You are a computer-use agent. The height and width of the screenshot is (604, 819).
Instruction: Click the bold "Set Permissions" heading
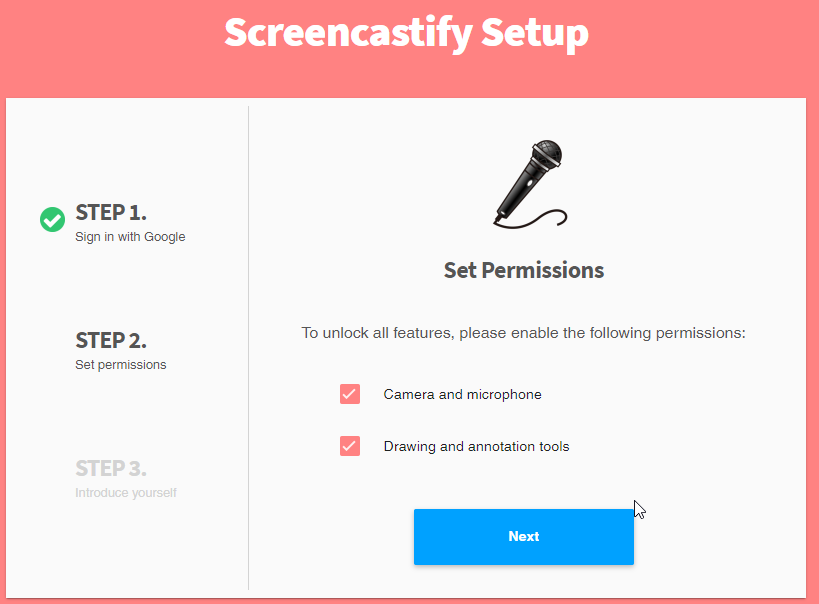pos(523,270)
